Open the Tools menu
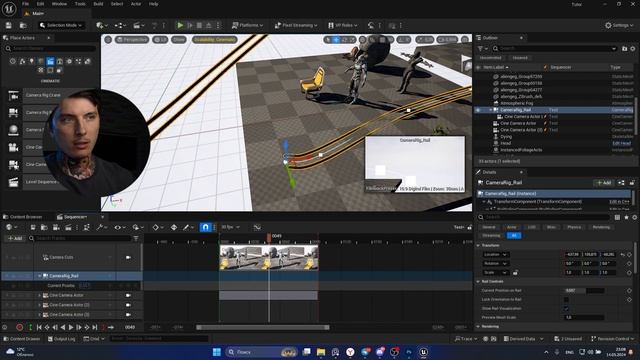640x360 pixels. click(80, 4)
